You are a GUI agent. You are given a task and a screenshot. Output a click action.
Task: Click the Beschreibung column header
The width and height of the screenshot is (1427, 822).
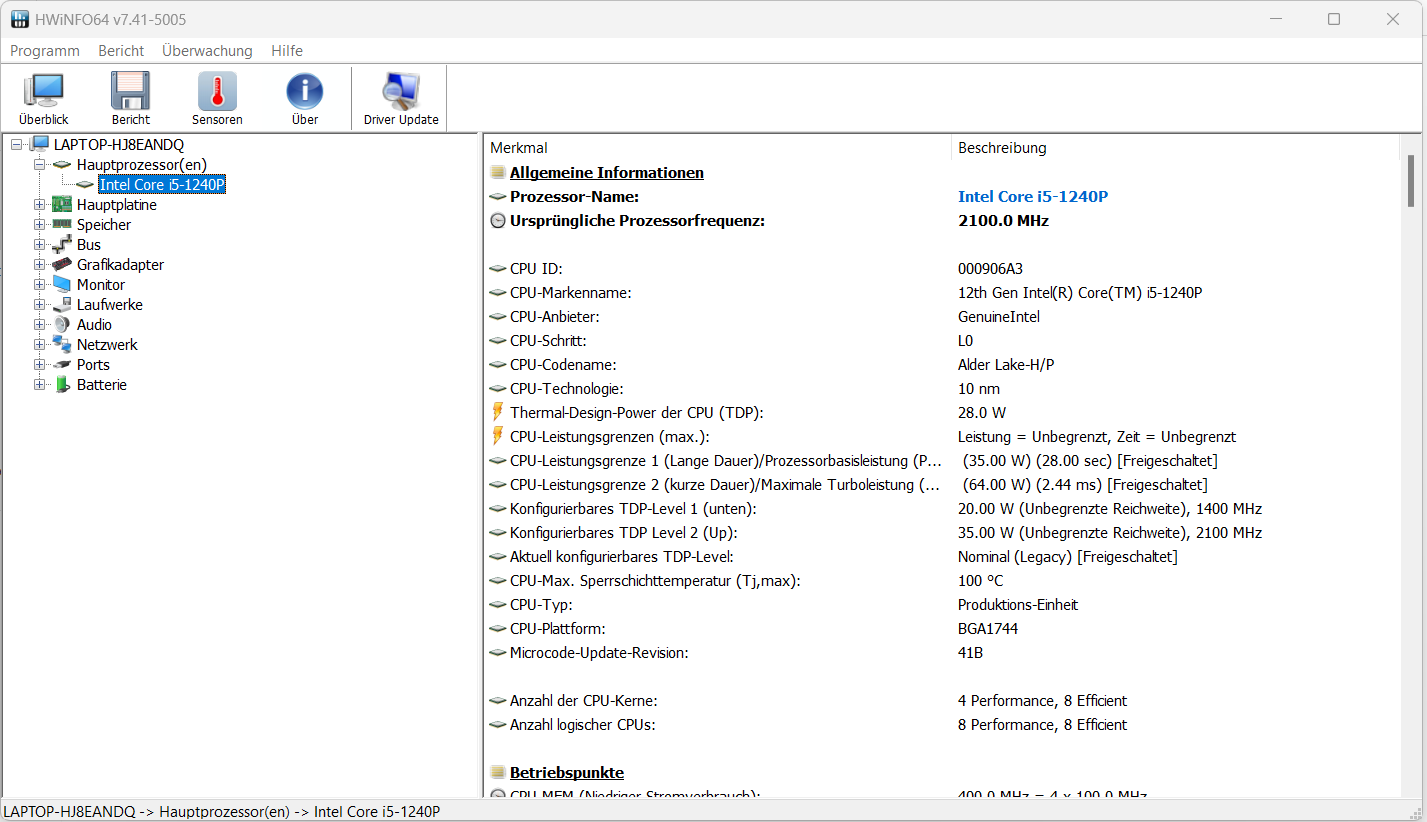(1002, 148)
